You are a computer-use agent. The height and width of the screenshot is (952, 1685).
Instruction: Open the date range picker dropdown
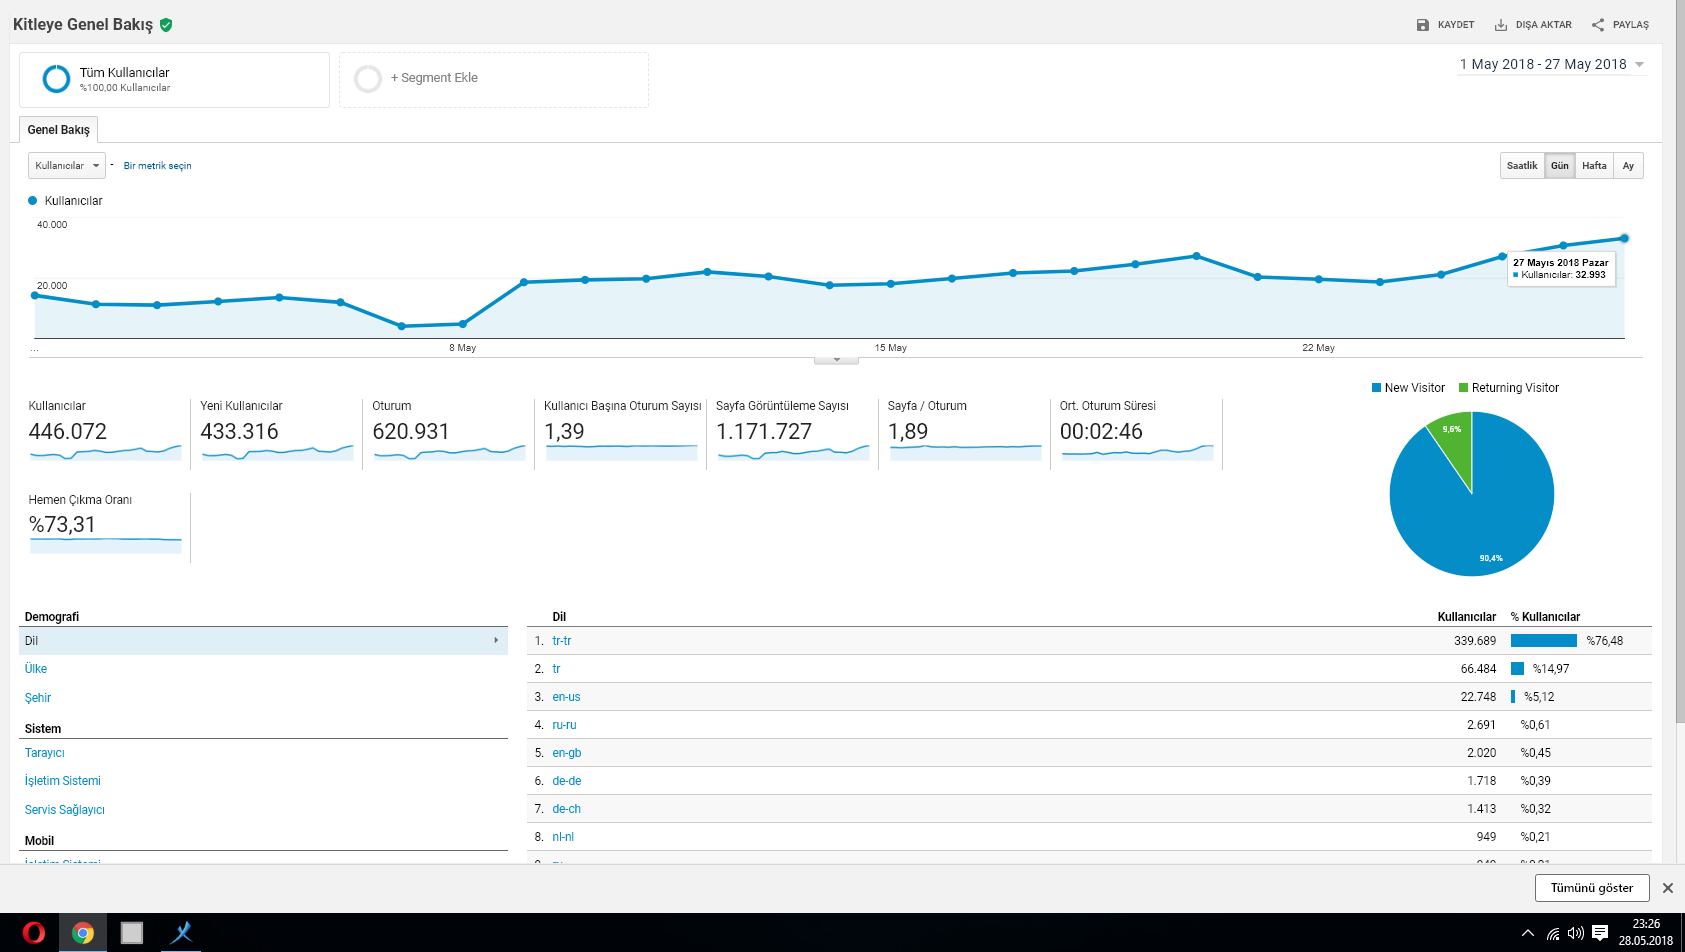click(x=1551, y=64)
